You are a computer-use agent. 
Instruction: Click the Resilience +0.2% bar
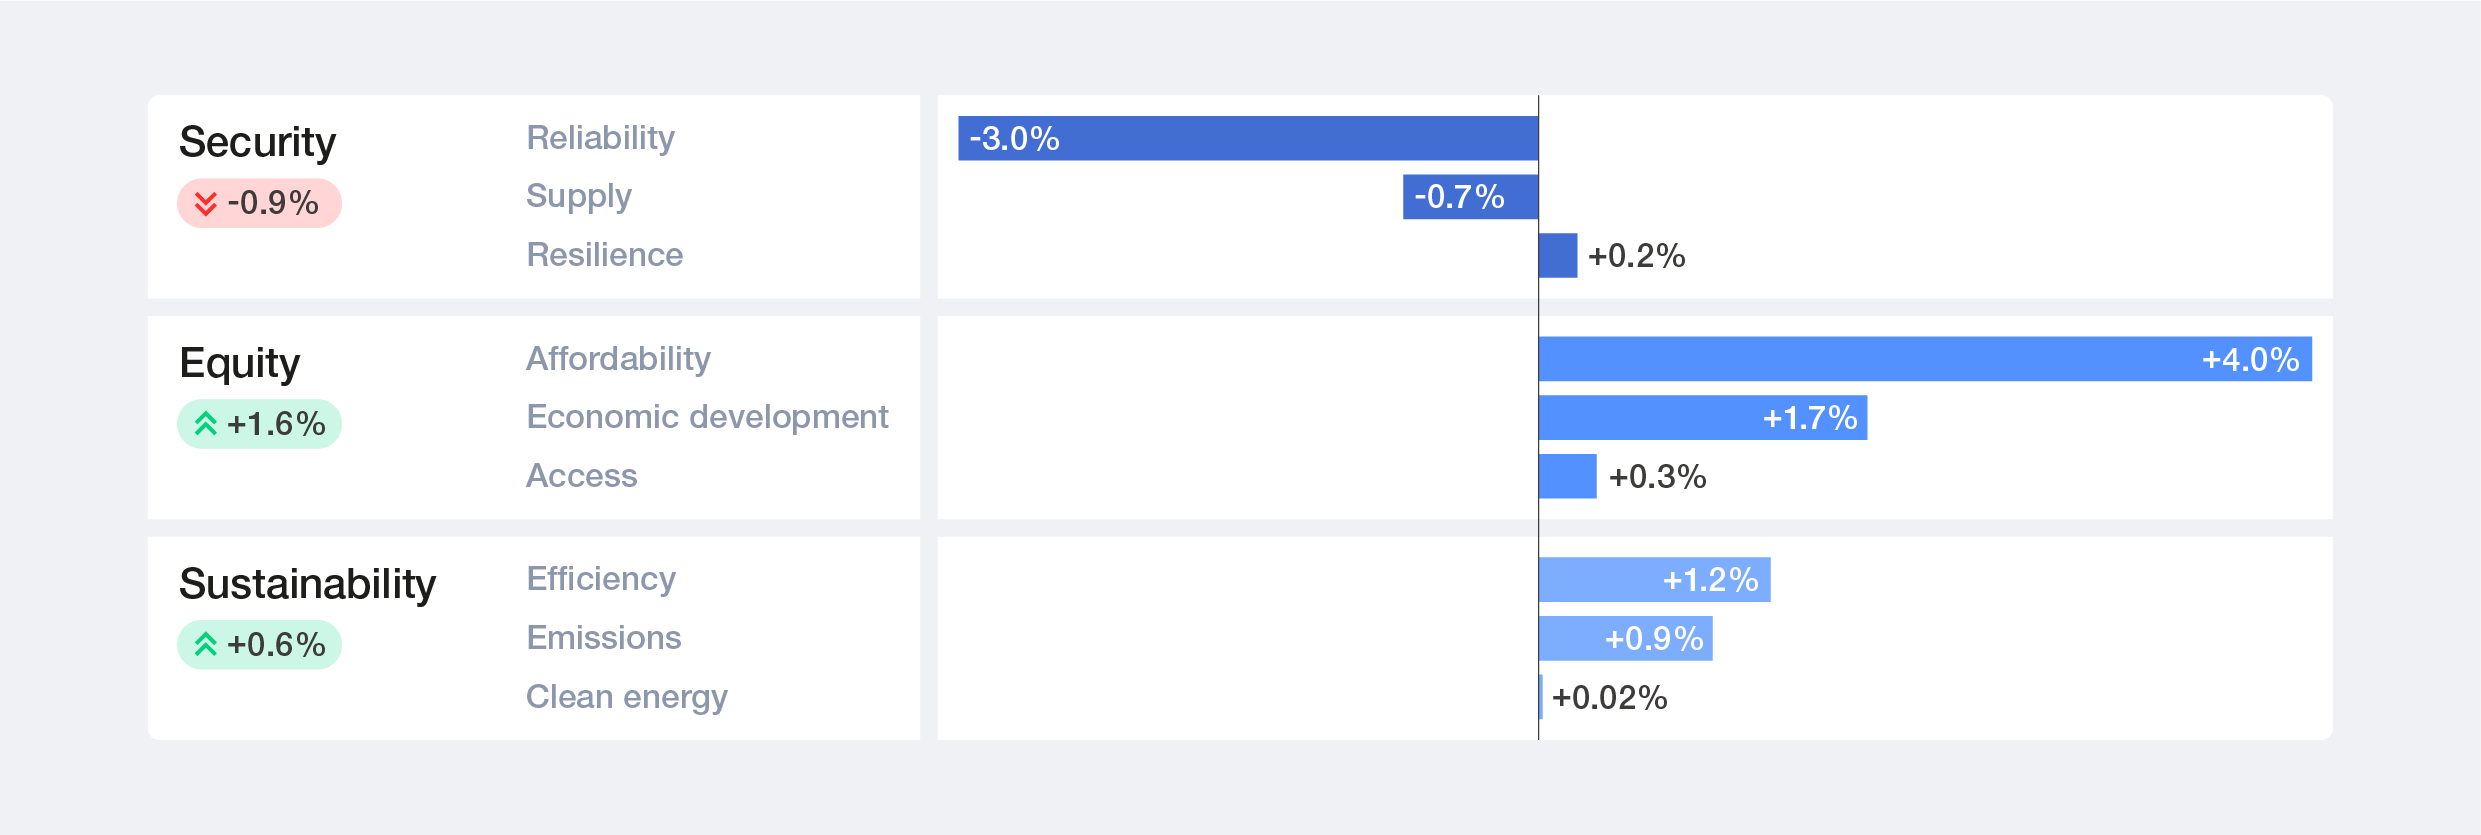point(1558,256)
